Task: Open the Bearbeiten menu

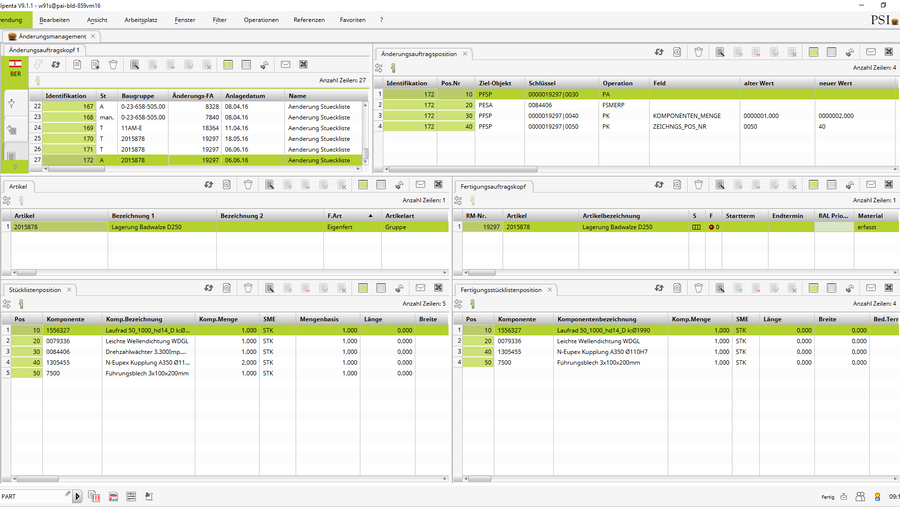Action: (x=55, y=20)
